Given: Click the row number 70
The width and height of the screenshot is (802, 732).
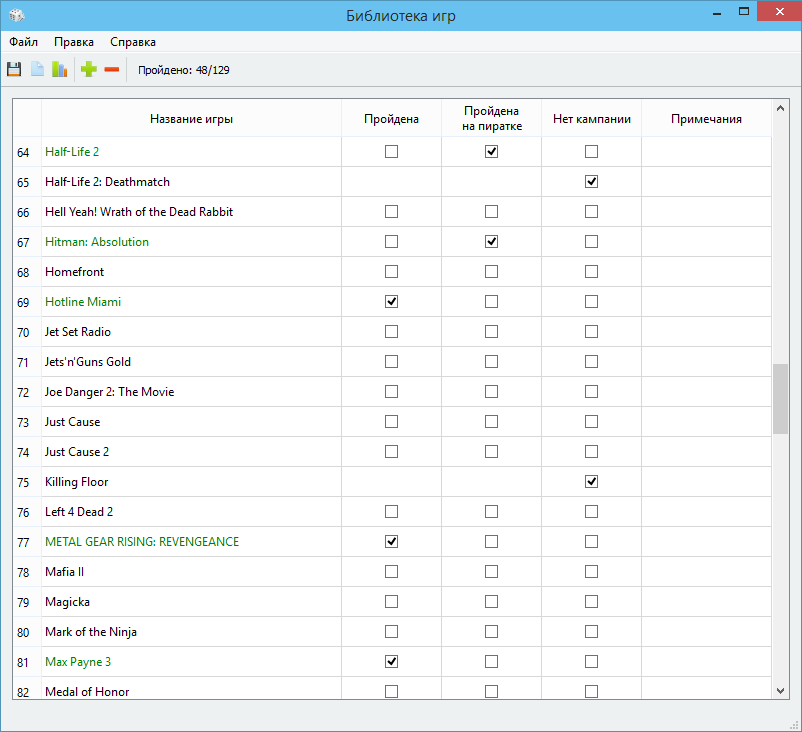Looking at the screenshot, I should (23, 332).
